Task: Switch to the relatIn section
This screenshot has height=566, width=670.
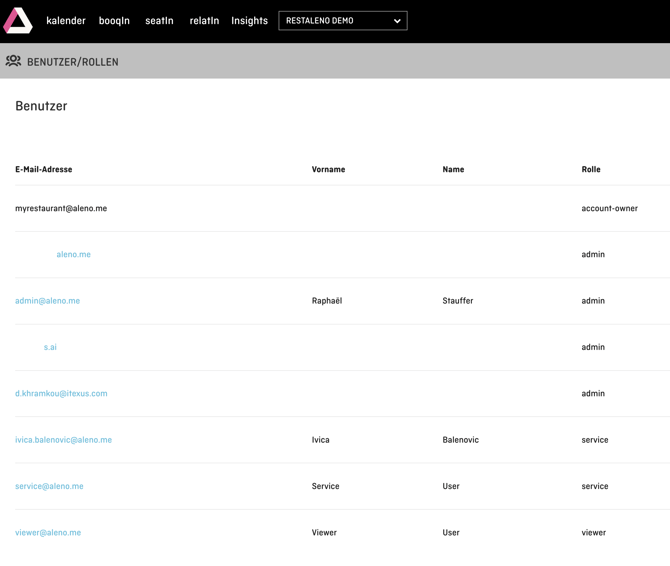Action: (204, 21)
